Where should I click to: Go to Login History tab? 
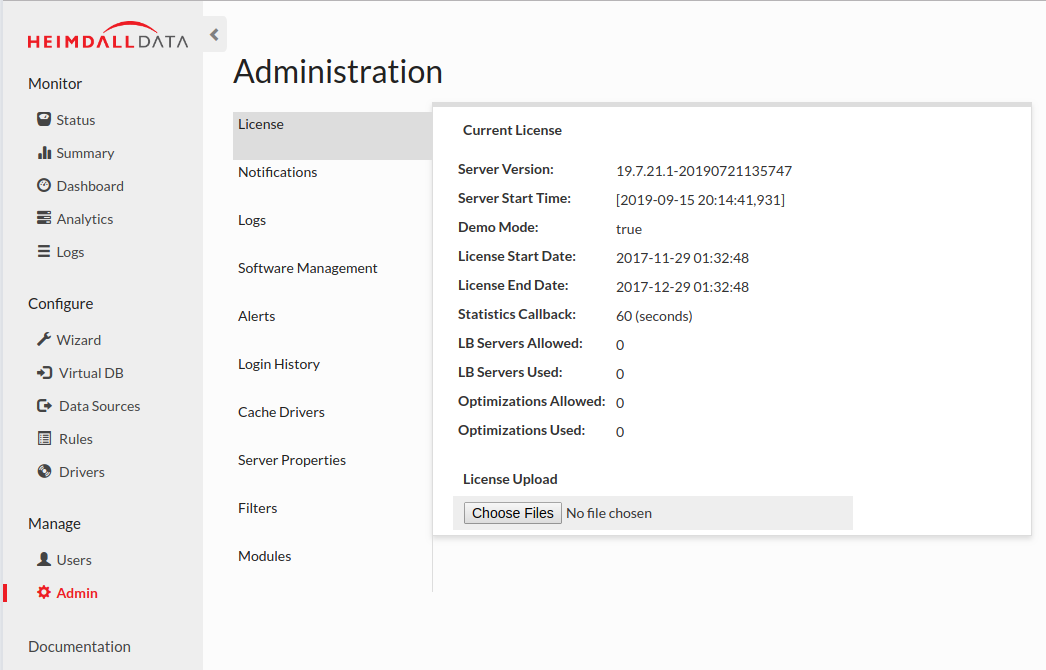coord(278,364)
